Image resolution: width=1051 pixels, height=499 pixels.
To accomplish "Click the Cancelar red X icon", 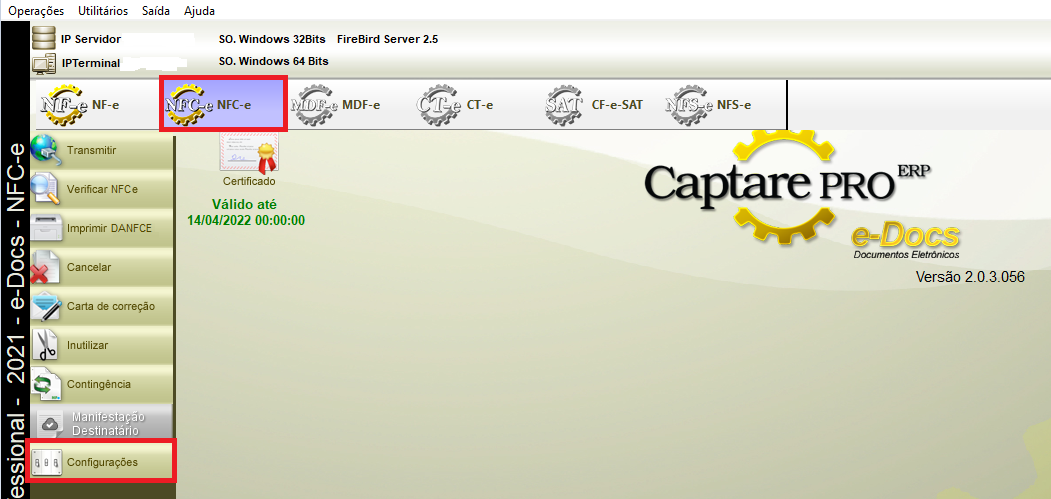I will 46,267.
